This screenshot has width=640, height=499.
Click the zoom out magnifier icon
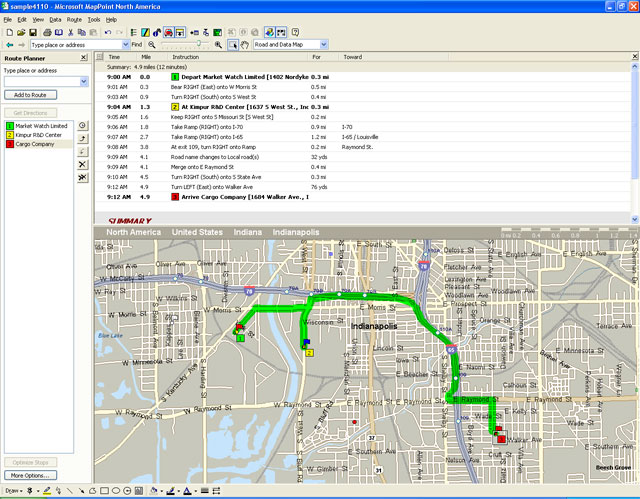[152, 44]
